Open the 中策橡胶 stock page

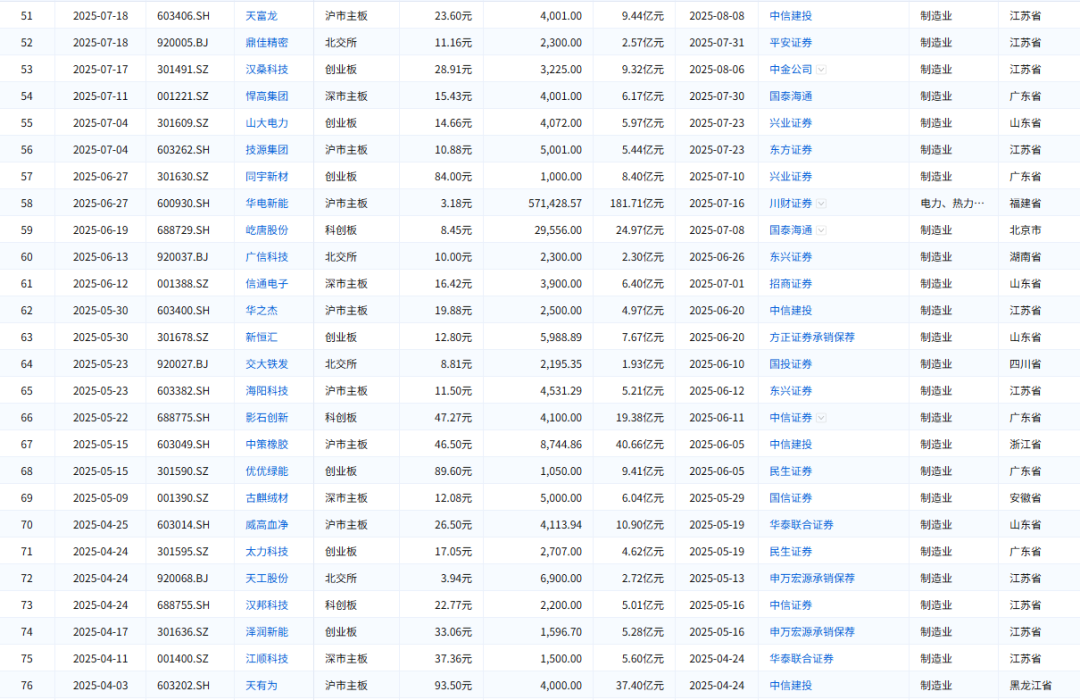[266, 444]
